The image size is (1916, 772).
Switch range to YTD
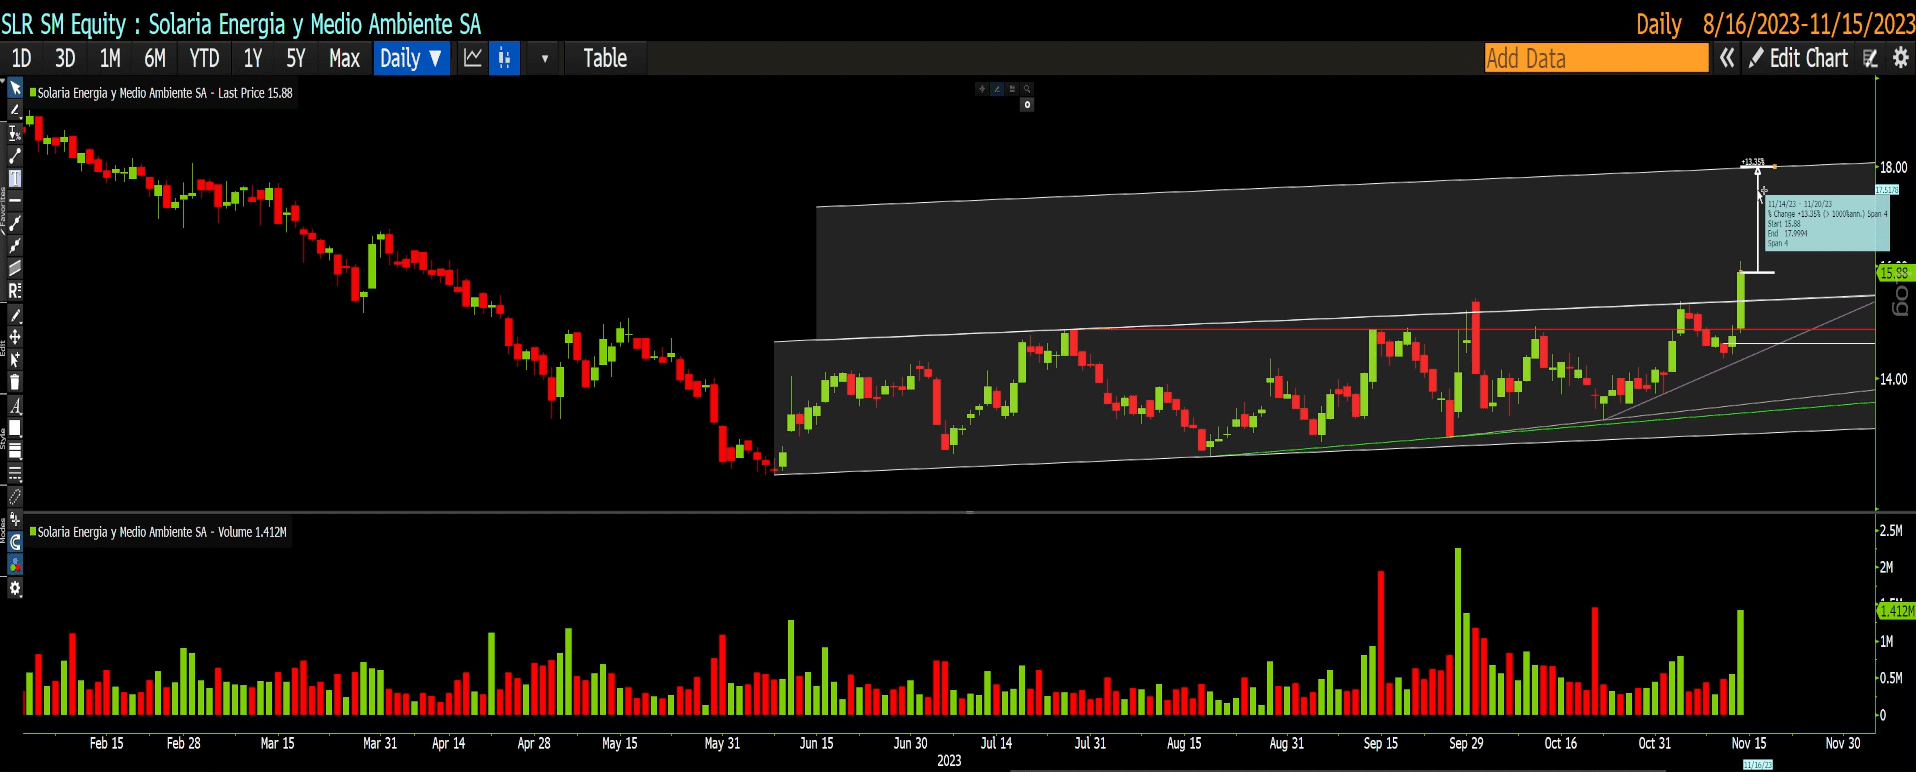coord(204,58)
